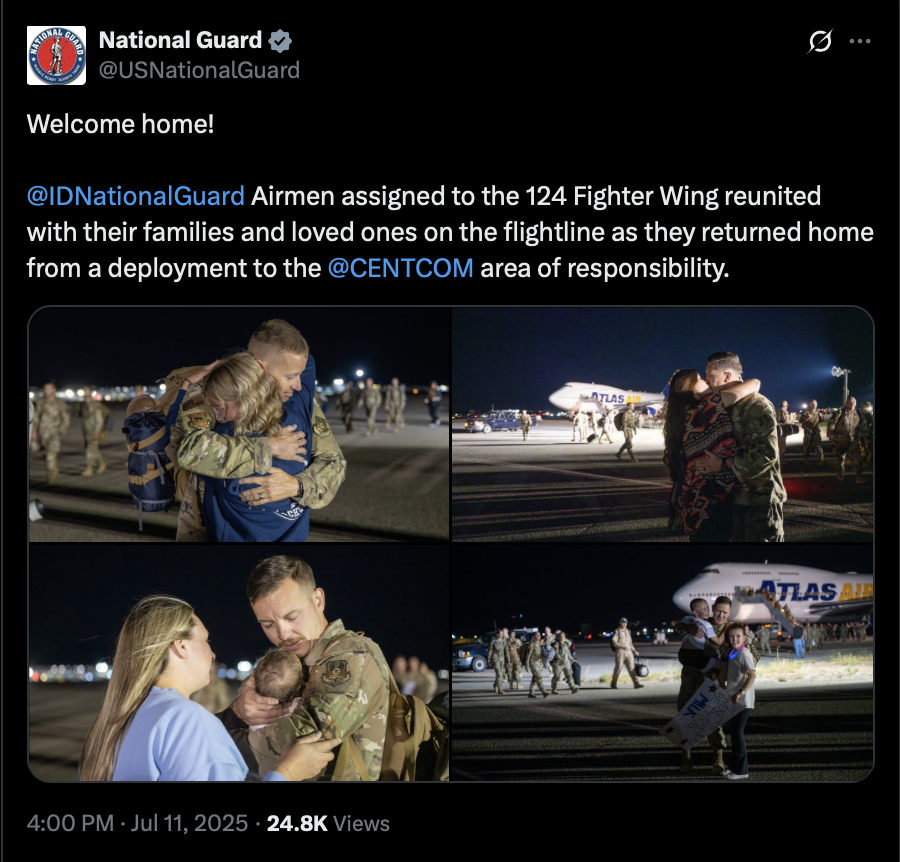Click the handmade welcome sign in photo
900x862 pixels.
tap(700, 715)
